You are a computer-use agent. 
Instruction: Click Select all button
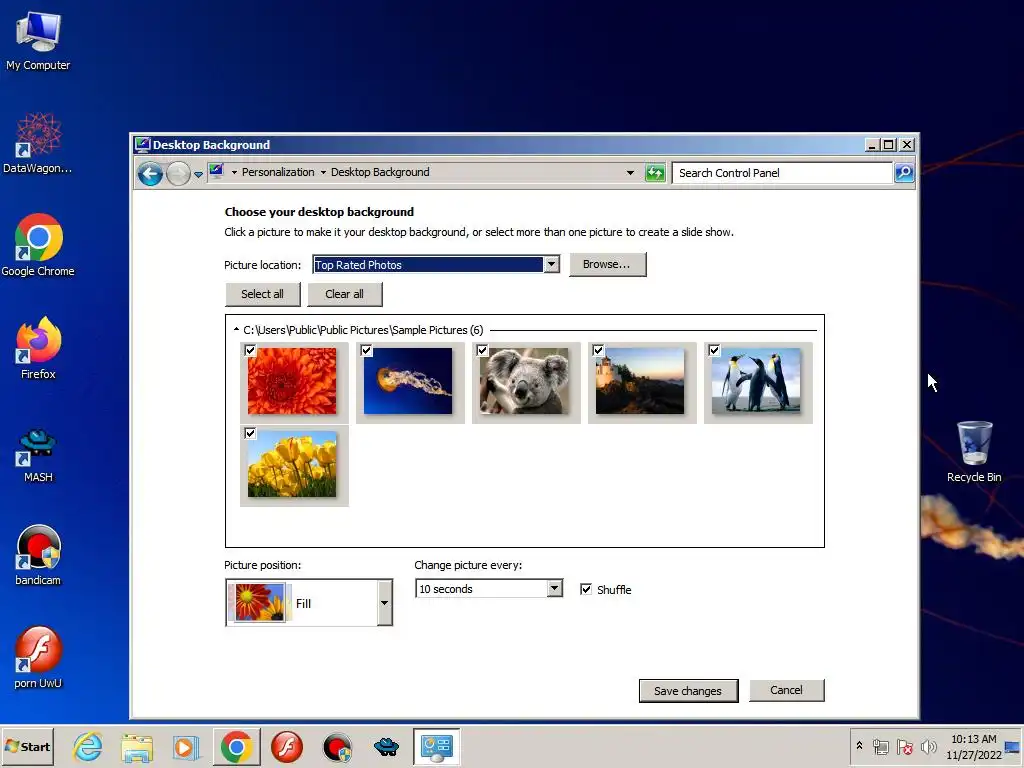pos(263,294)
